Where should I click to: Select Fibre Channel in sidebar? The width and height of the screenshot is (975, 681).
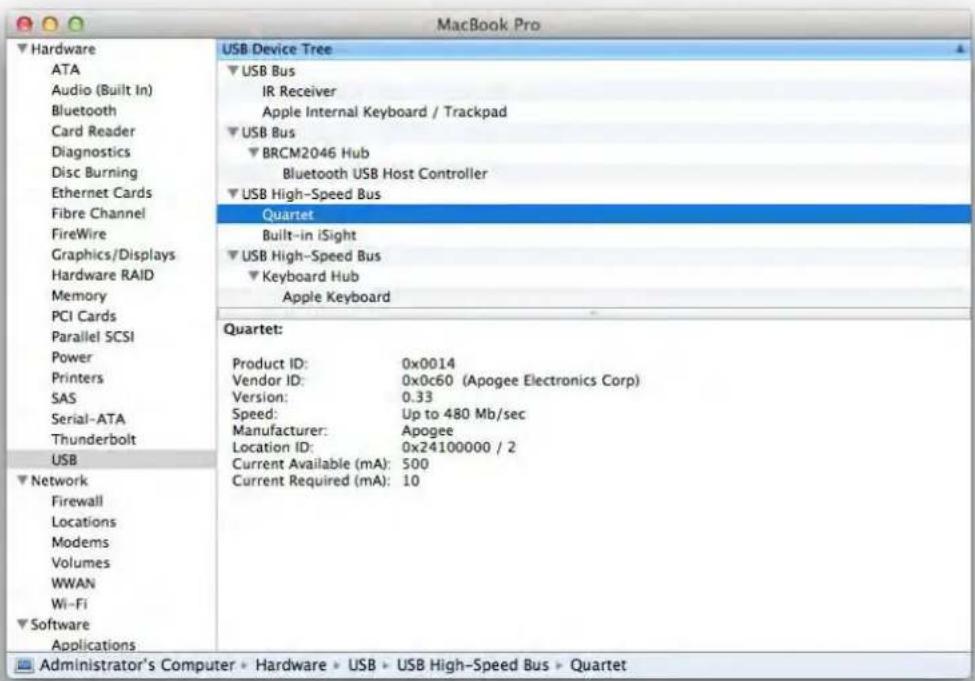98,213
